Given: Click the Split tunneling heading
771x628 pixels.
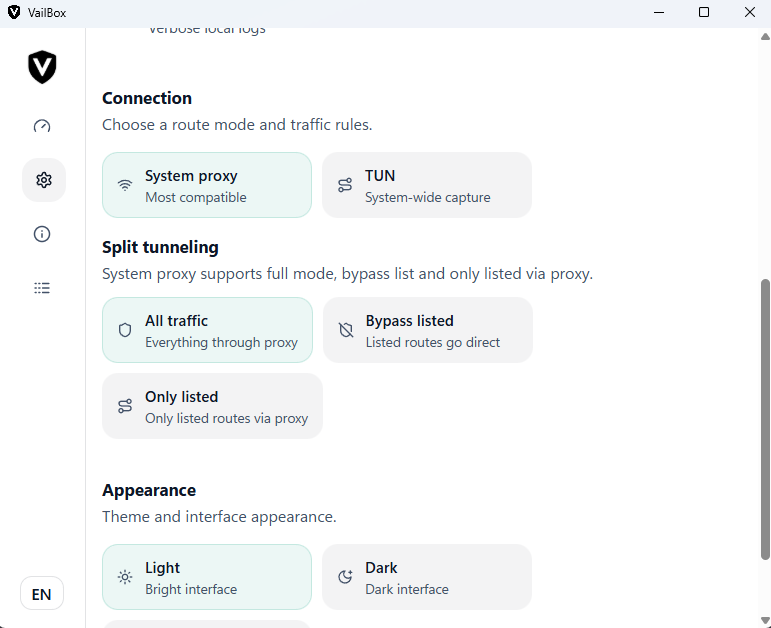Looking at the screenshot, I should click(x=160, y=247).
